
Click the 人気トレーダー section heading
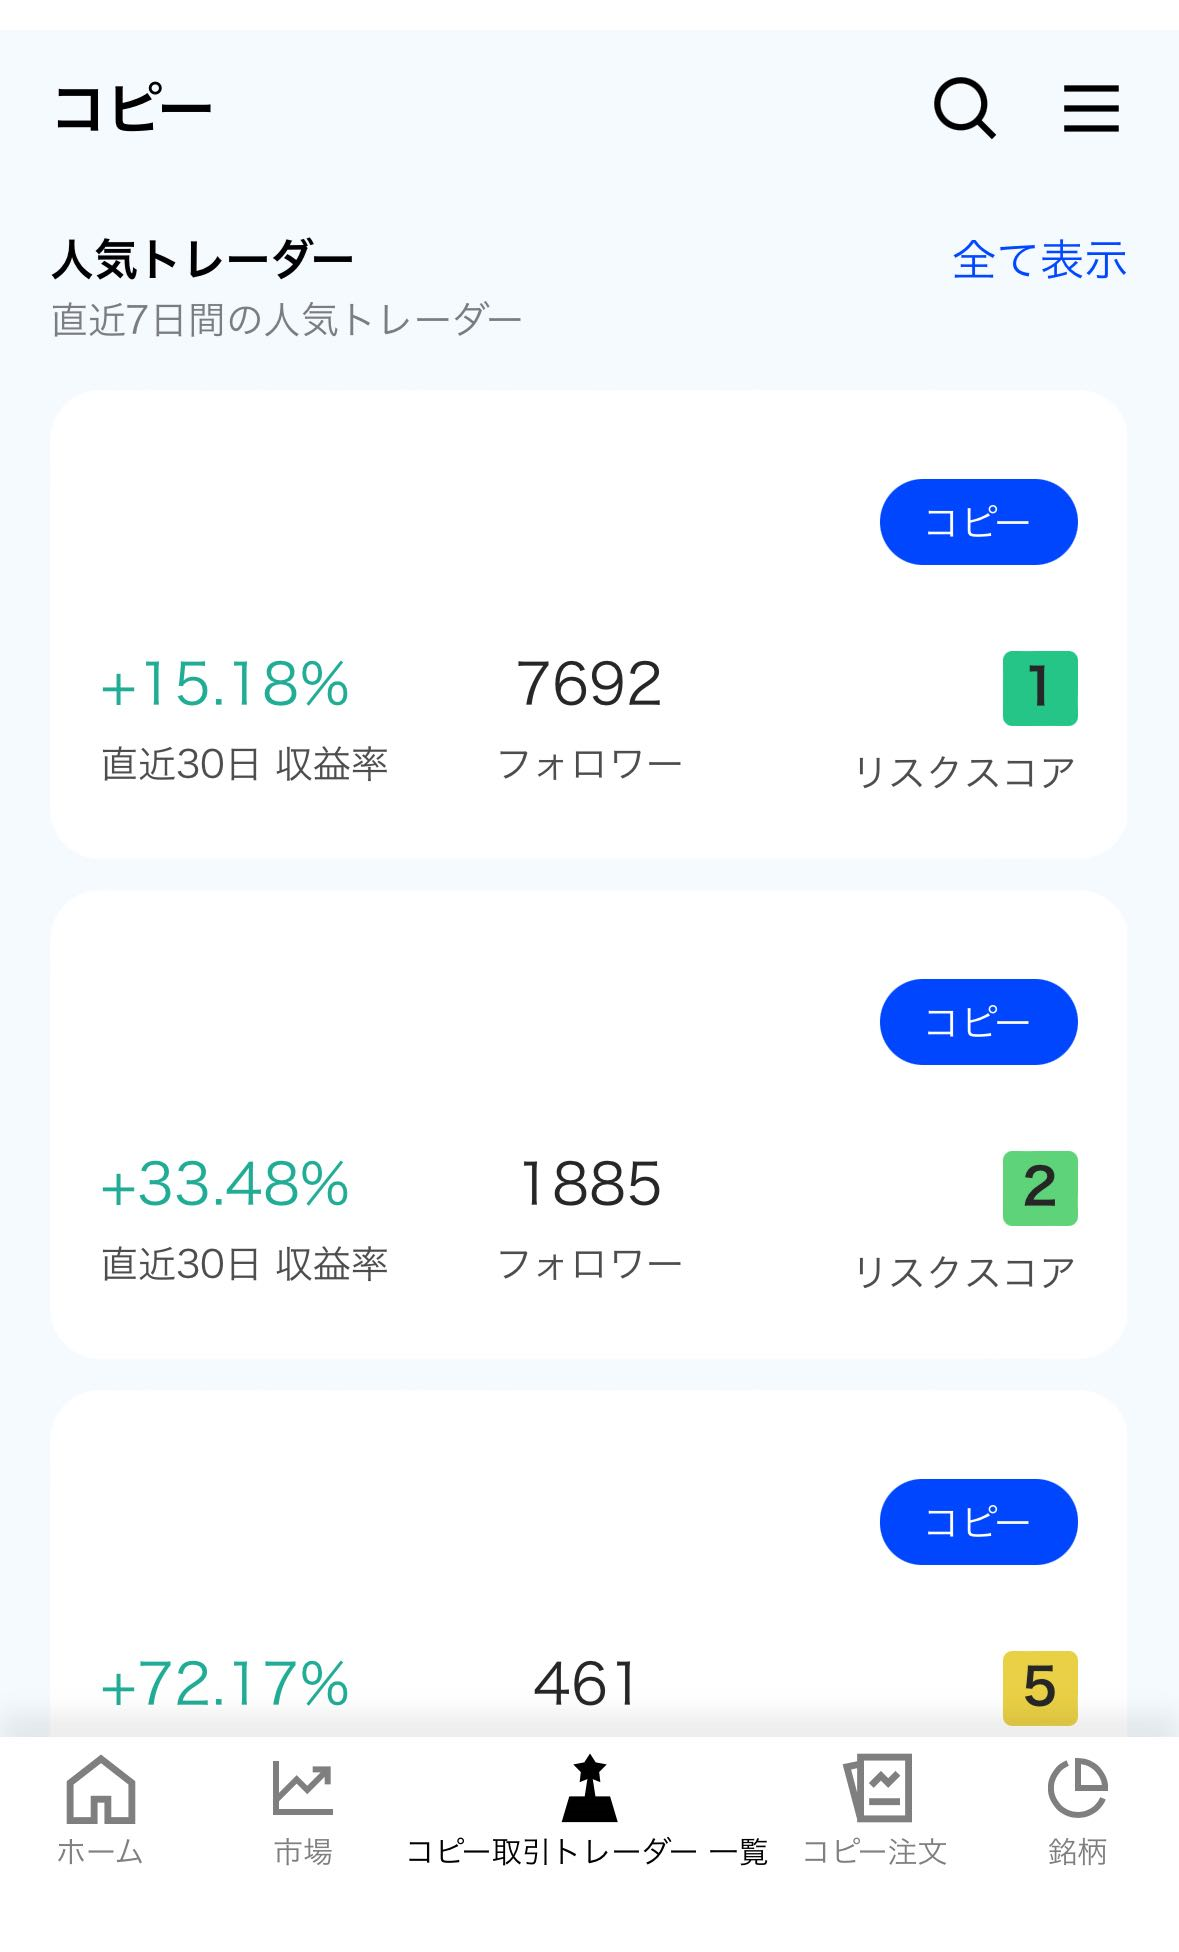202,260
